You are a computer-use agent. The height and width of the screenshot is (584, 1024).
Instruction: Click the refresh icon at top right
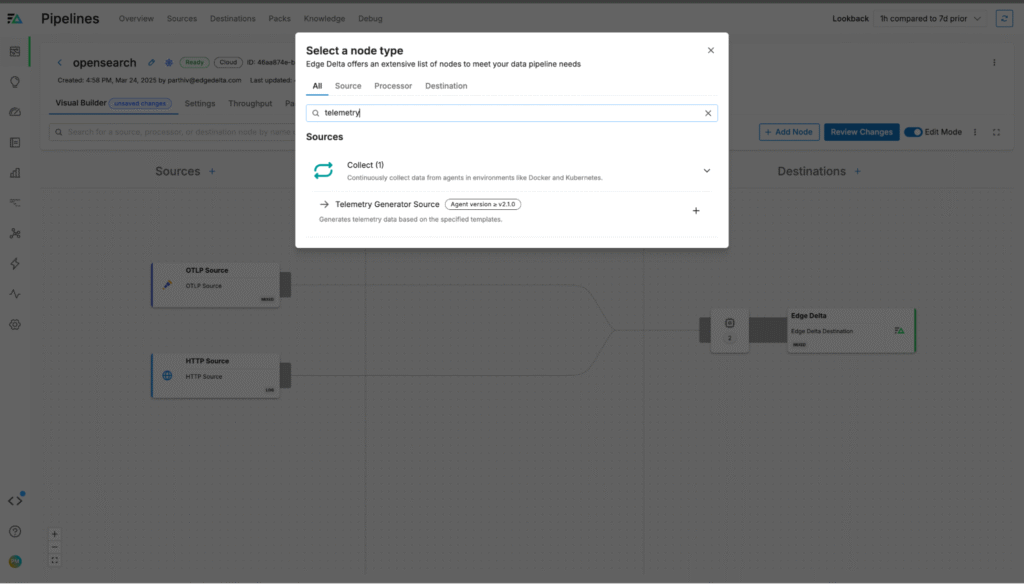click(x=1004, y=18)
